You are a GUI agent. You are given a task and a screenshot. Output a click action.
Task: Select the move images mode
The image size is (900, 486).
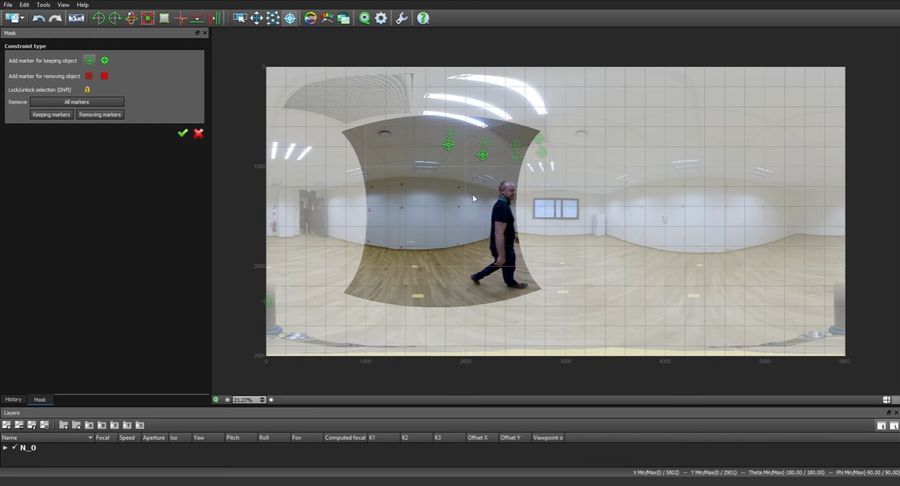coord(257,18)
